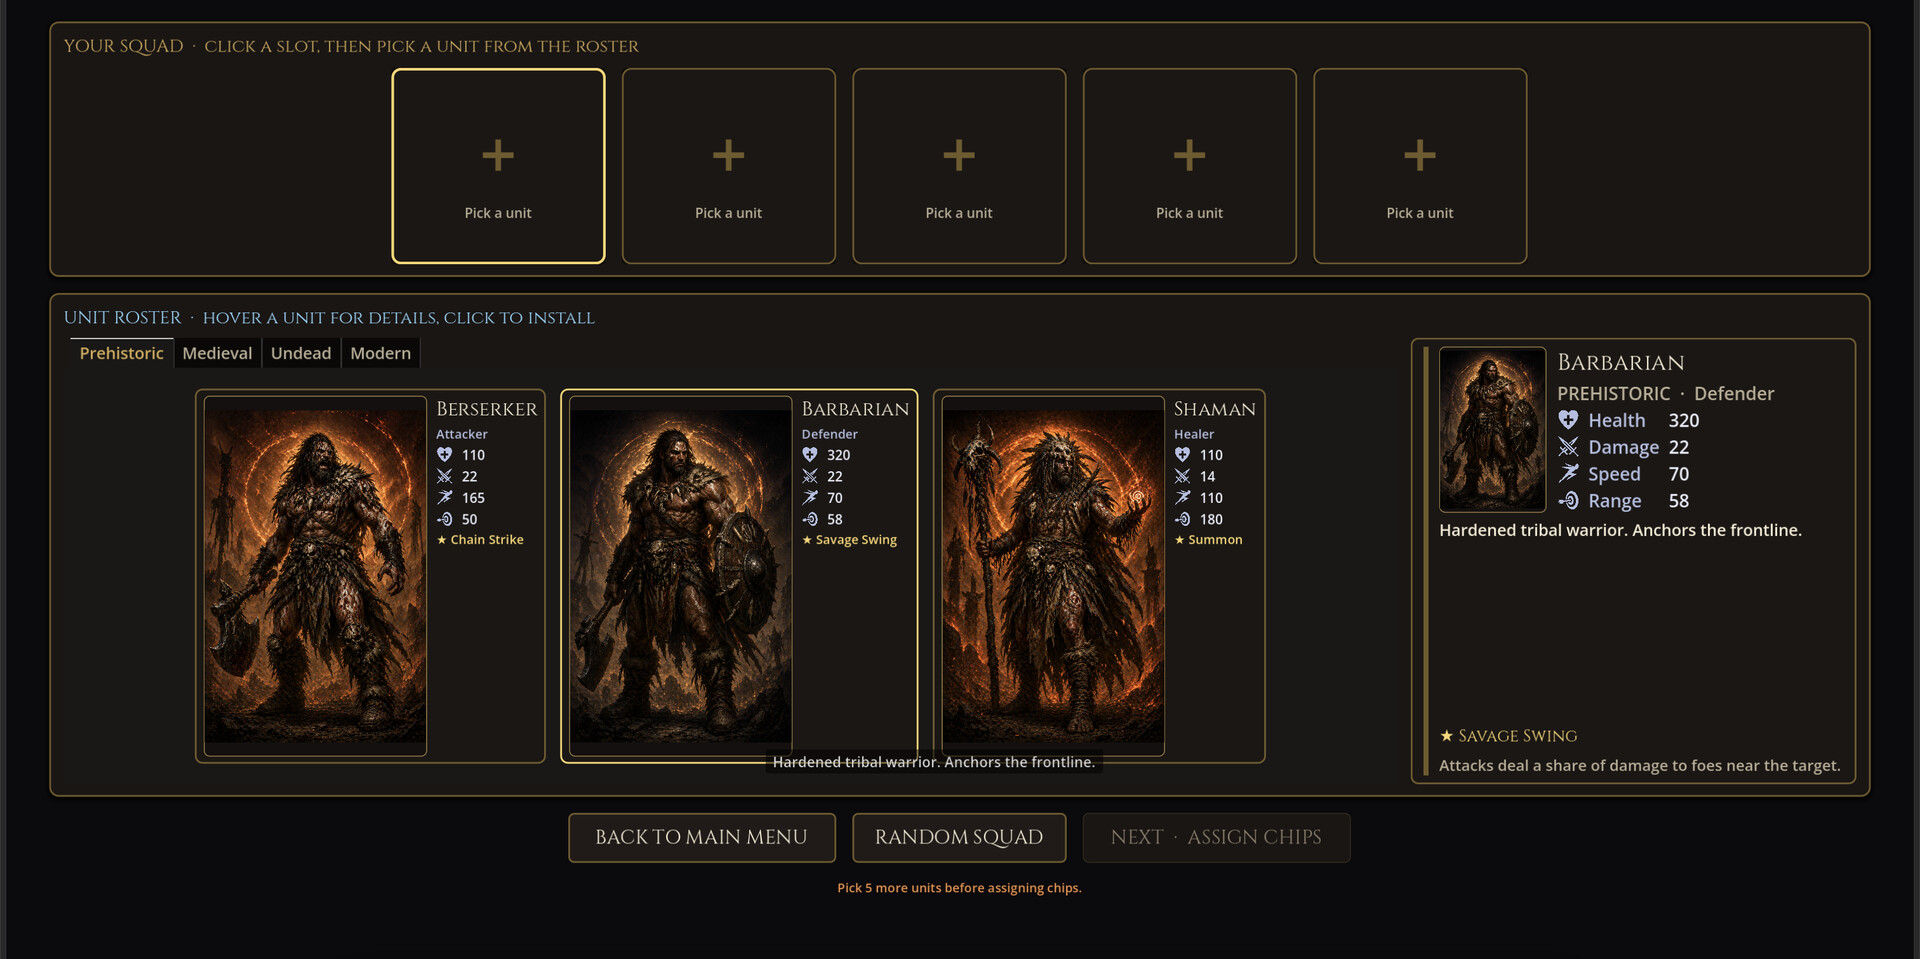Select the third empty squad slot
Screen dimensions: 1920x959
[959, 166]
